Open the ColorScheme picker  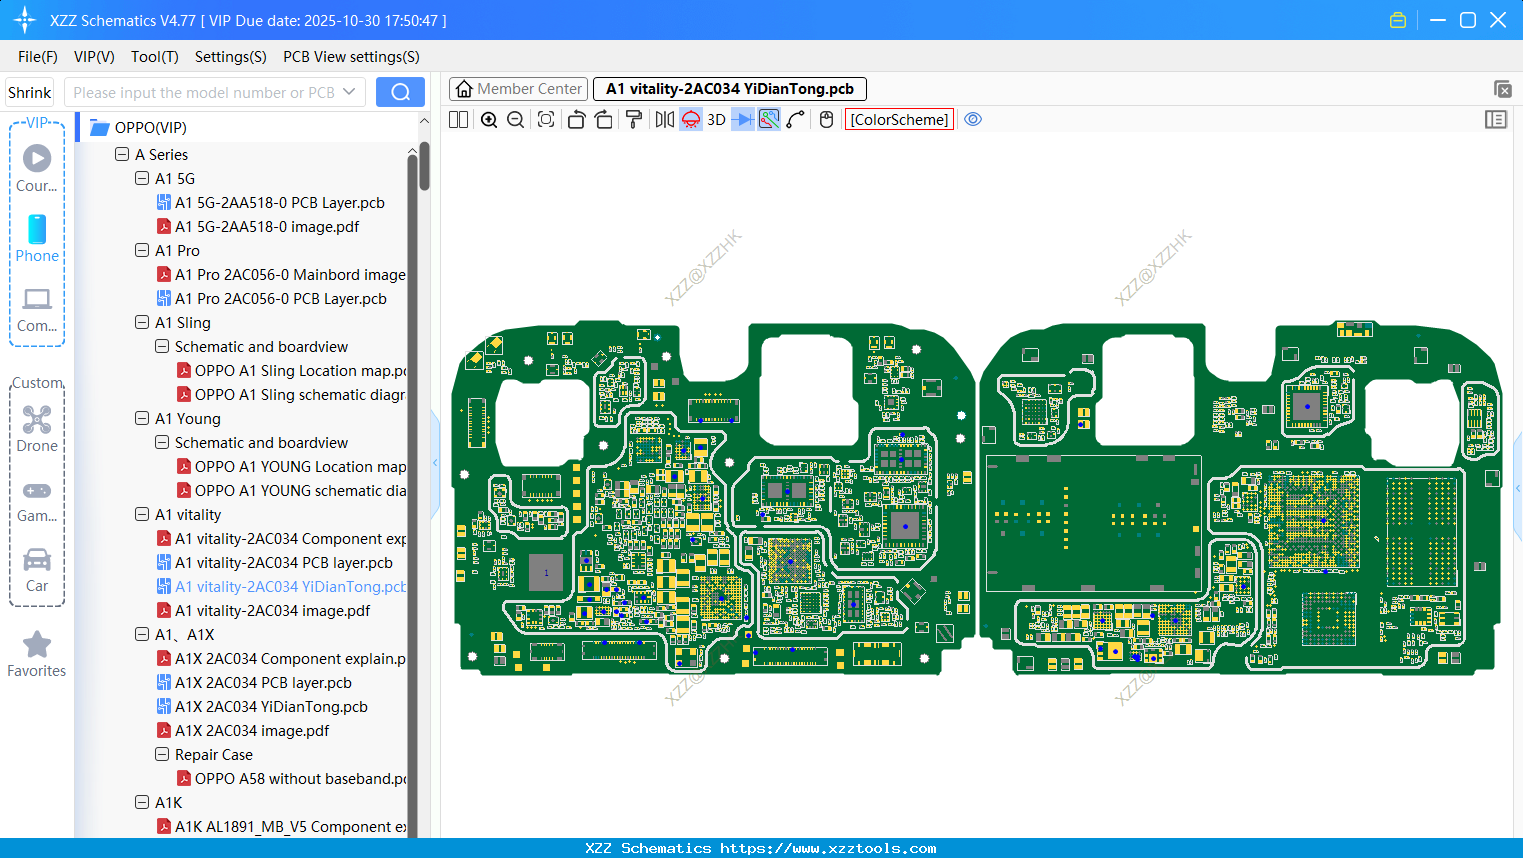(899, 119)
